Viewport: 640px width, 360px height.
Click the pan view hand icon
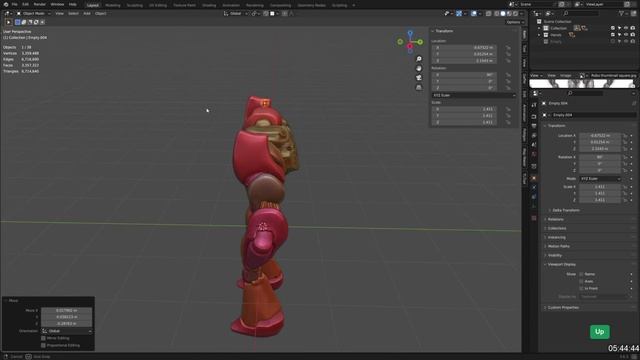[419, 69]
